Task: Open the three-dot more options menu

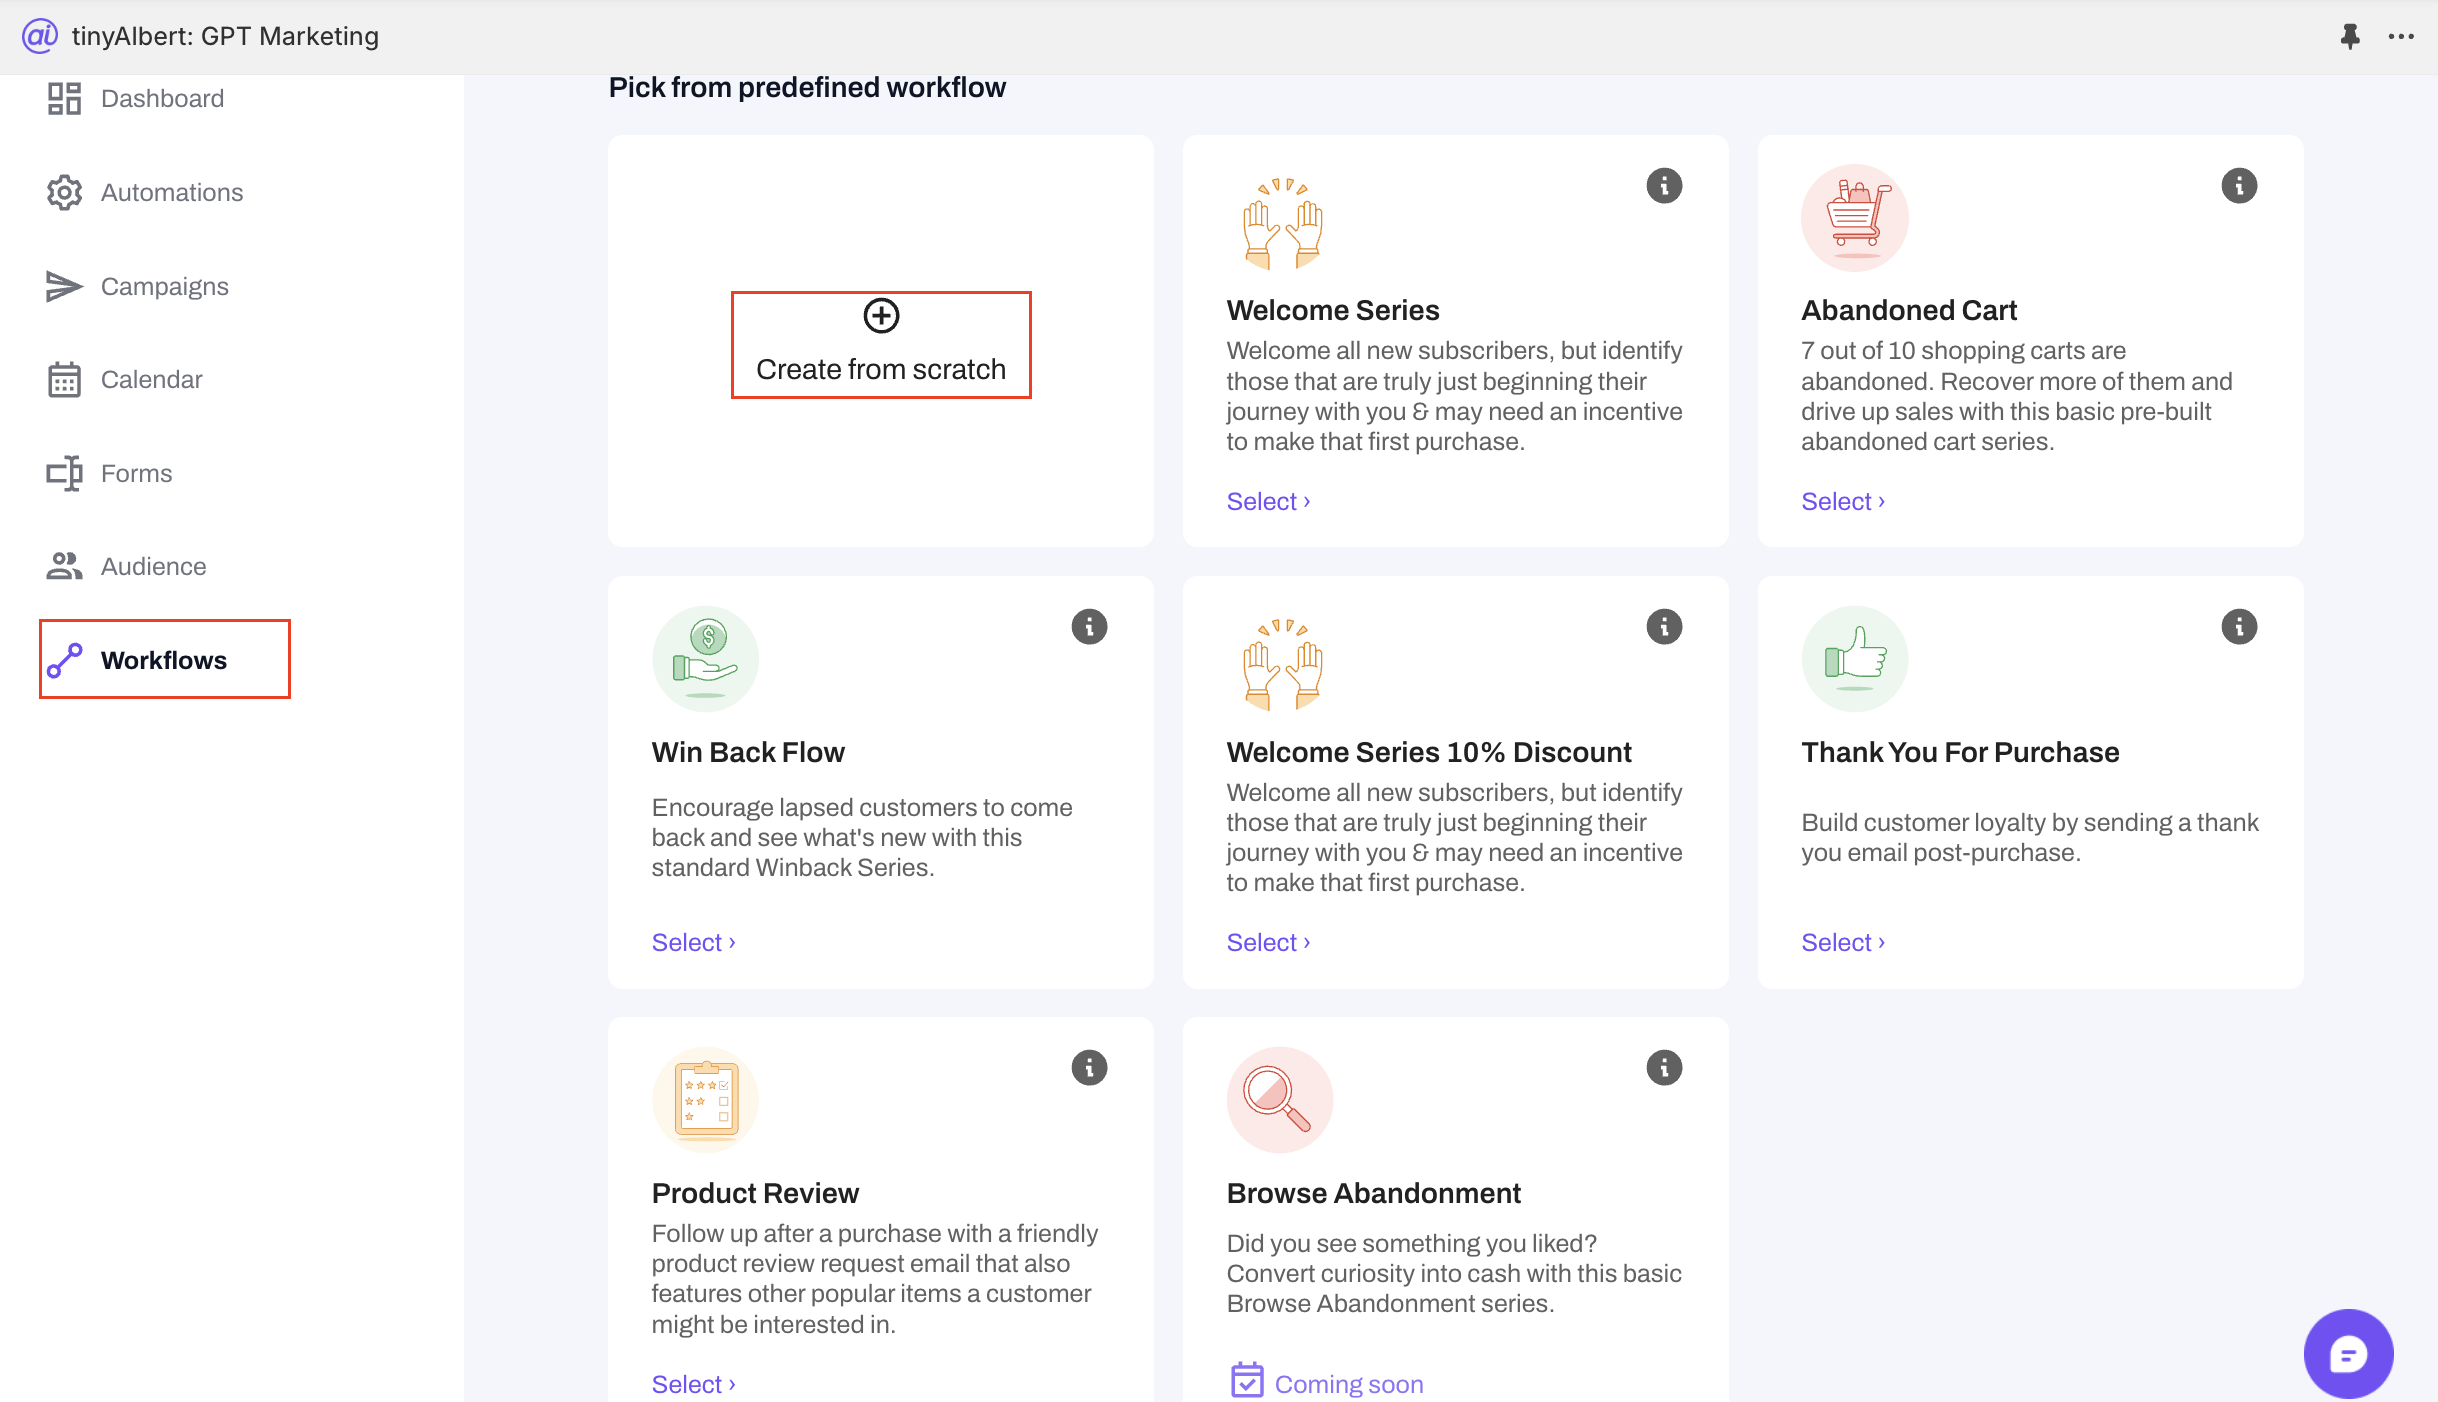Action: coord(2401,37)
